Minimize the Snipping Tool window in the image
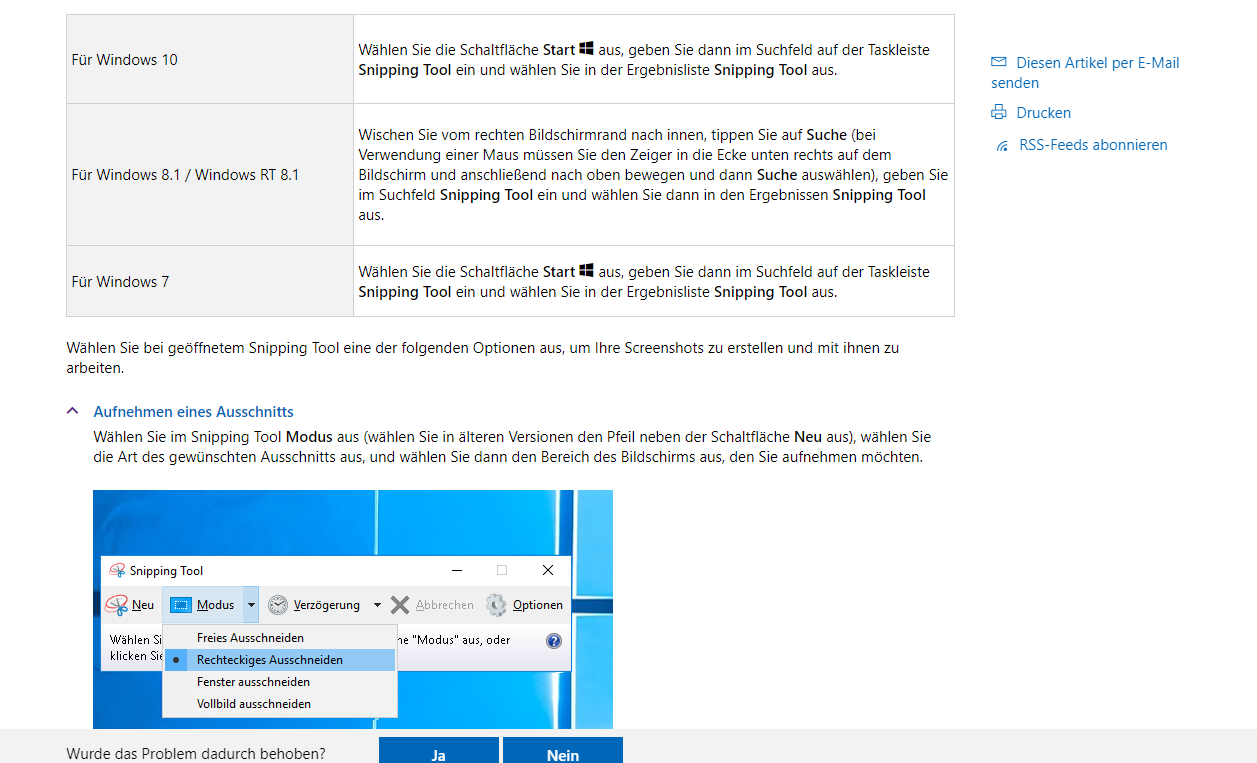 coord(456,570)
